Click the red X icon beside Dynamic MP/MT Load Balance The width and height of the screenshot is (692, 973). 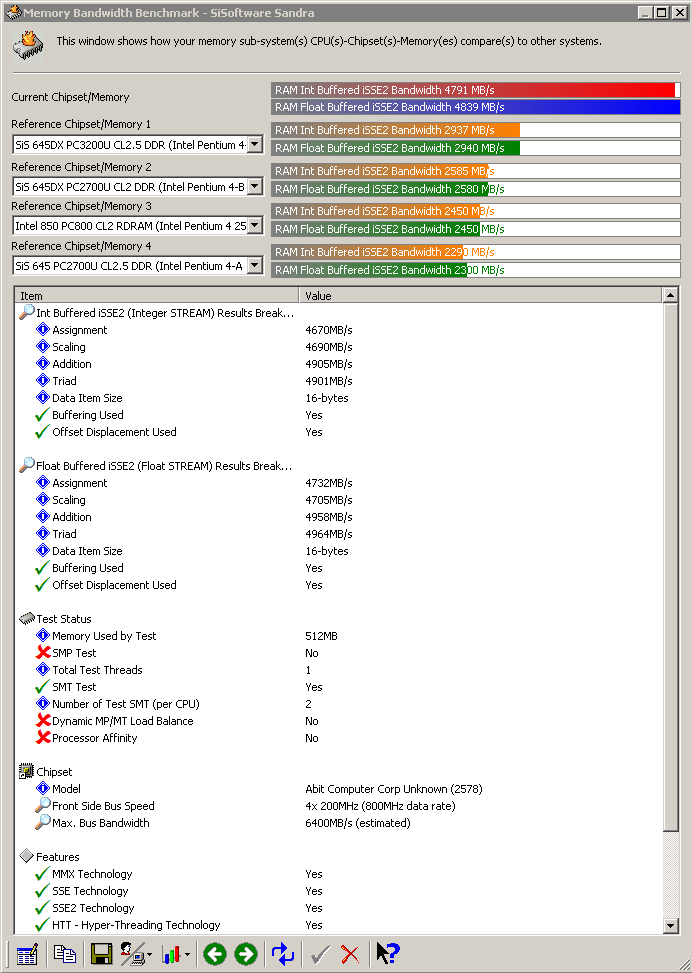point(43,721)
